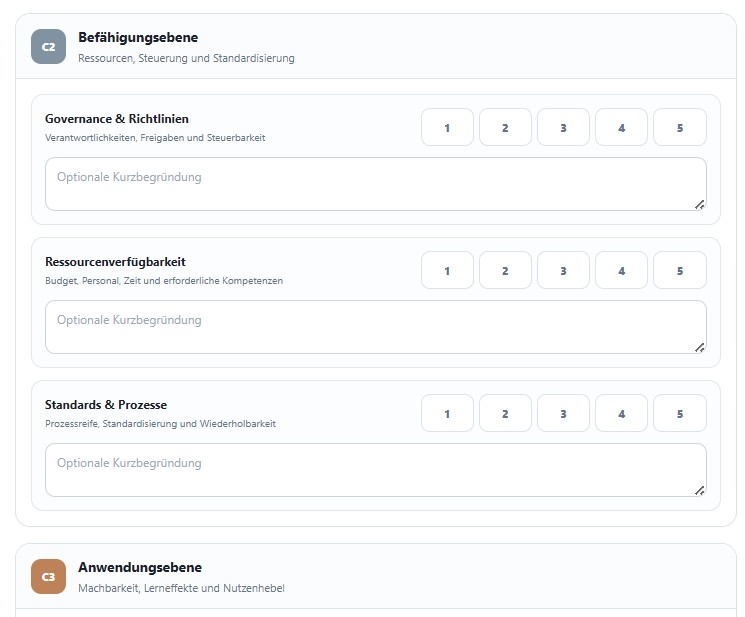Click 'Ressourcen, Steuerung und Standardisierung' subtitle
Viewport: 745px width, 617px height.
tap(186, 58)
